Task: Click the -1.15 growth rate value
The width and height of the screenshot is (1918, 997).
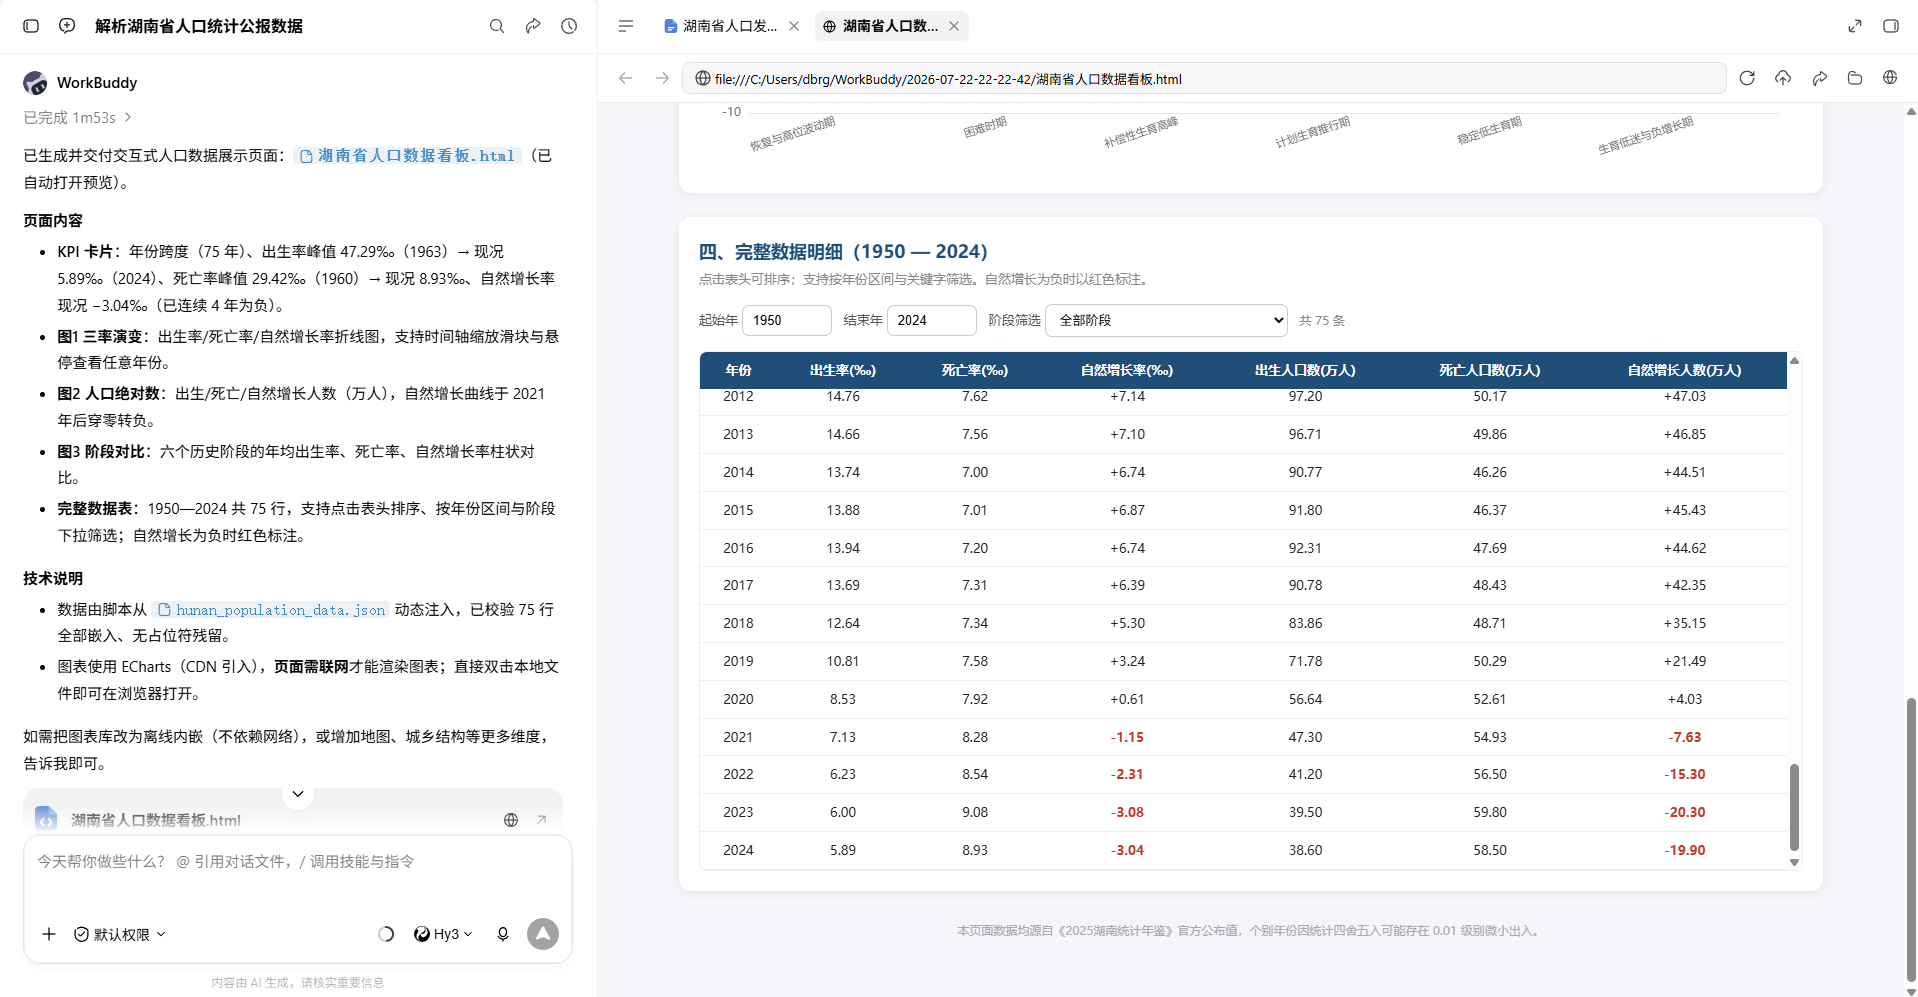Action: (x=1127, y=737)
